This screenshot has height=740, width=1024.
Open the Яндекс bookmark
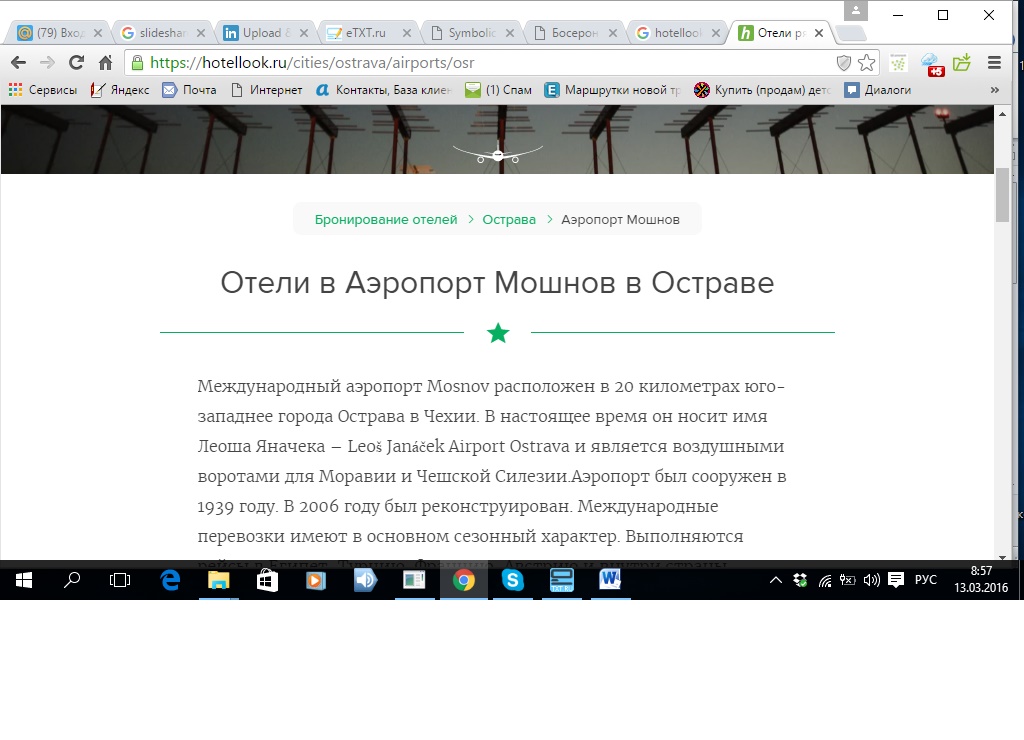pyautogui.click(x=120, y=90)
